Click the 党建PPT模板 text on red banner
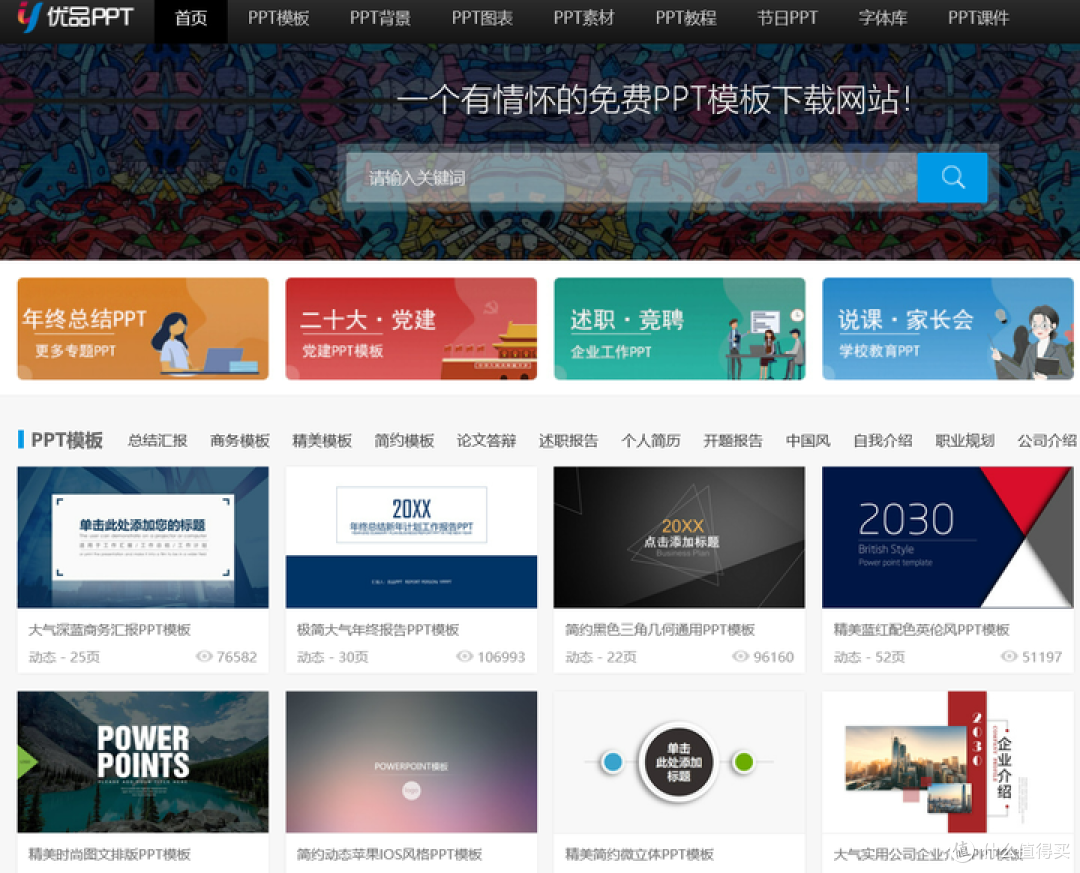This screenshot has width=1080, height=873. click(x=342, y=351)
